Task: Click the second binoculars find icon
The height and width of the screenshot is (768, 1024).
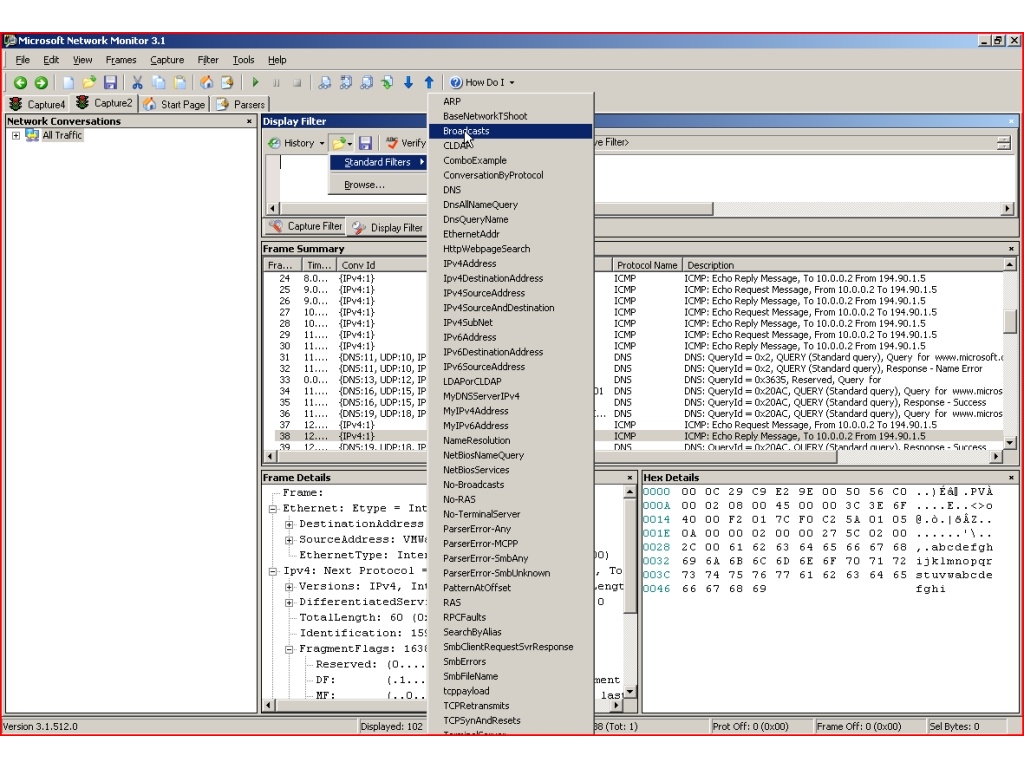Action: click(x=345, y=82)
